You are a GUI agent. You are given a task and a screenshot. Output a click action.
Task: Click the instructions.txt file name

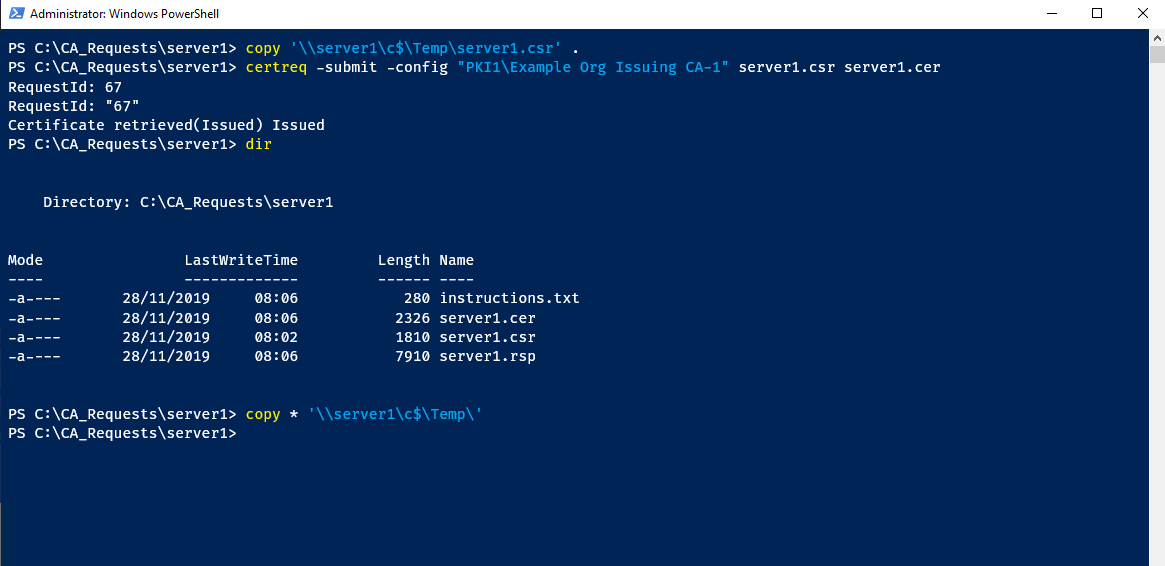509,298
